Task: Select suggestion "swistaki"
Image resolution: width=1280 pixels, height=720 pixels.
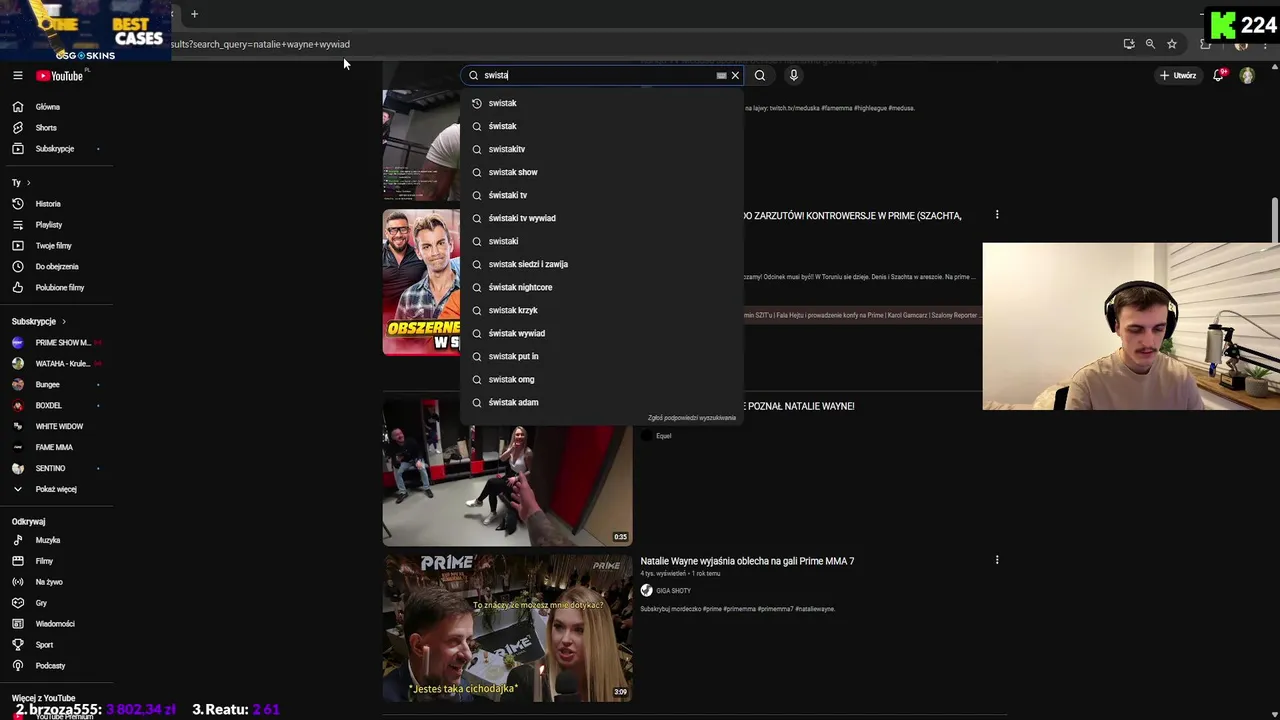Action: [x=602, y=241]
